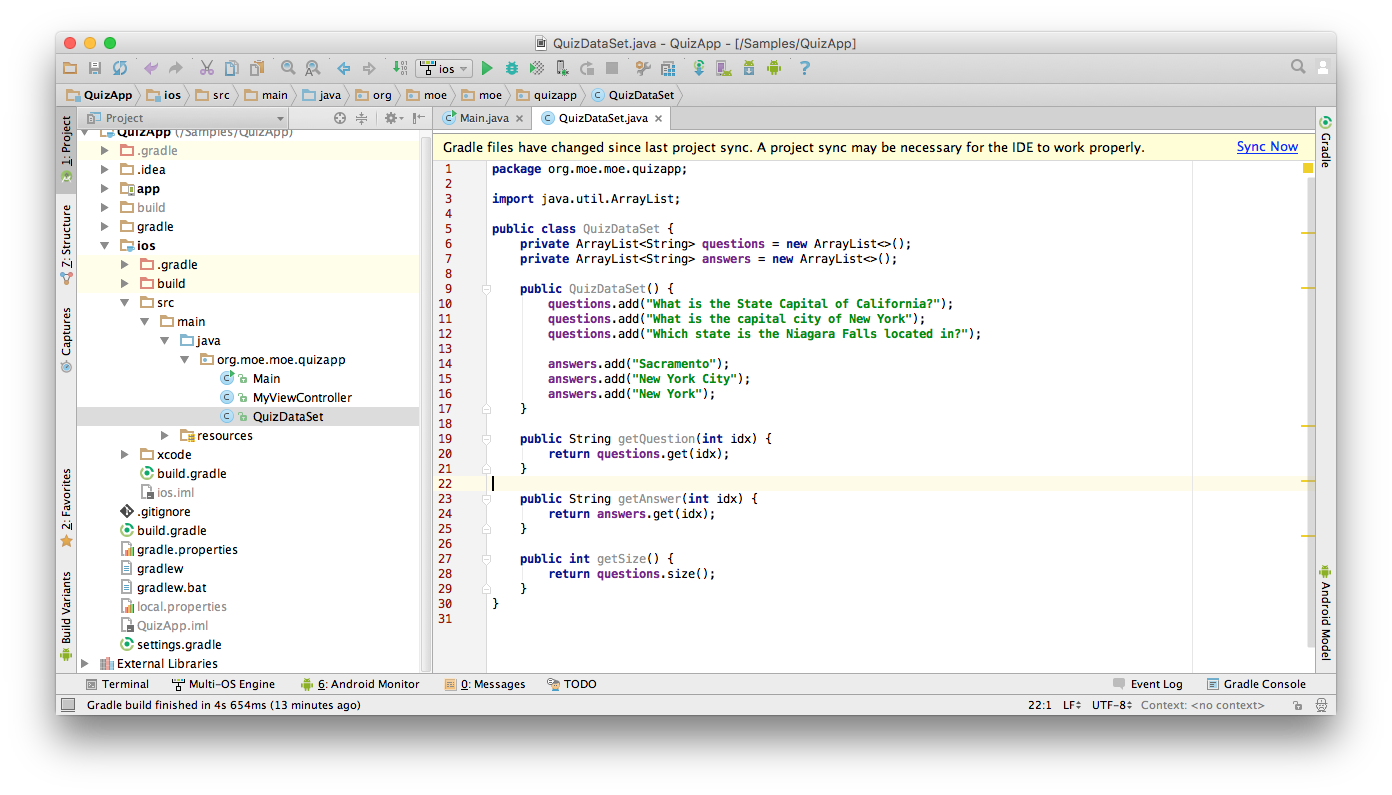This screenshot has height=795, width=1392.
Task: Collapse the ios module folder
Action: [x=105, y=245]
